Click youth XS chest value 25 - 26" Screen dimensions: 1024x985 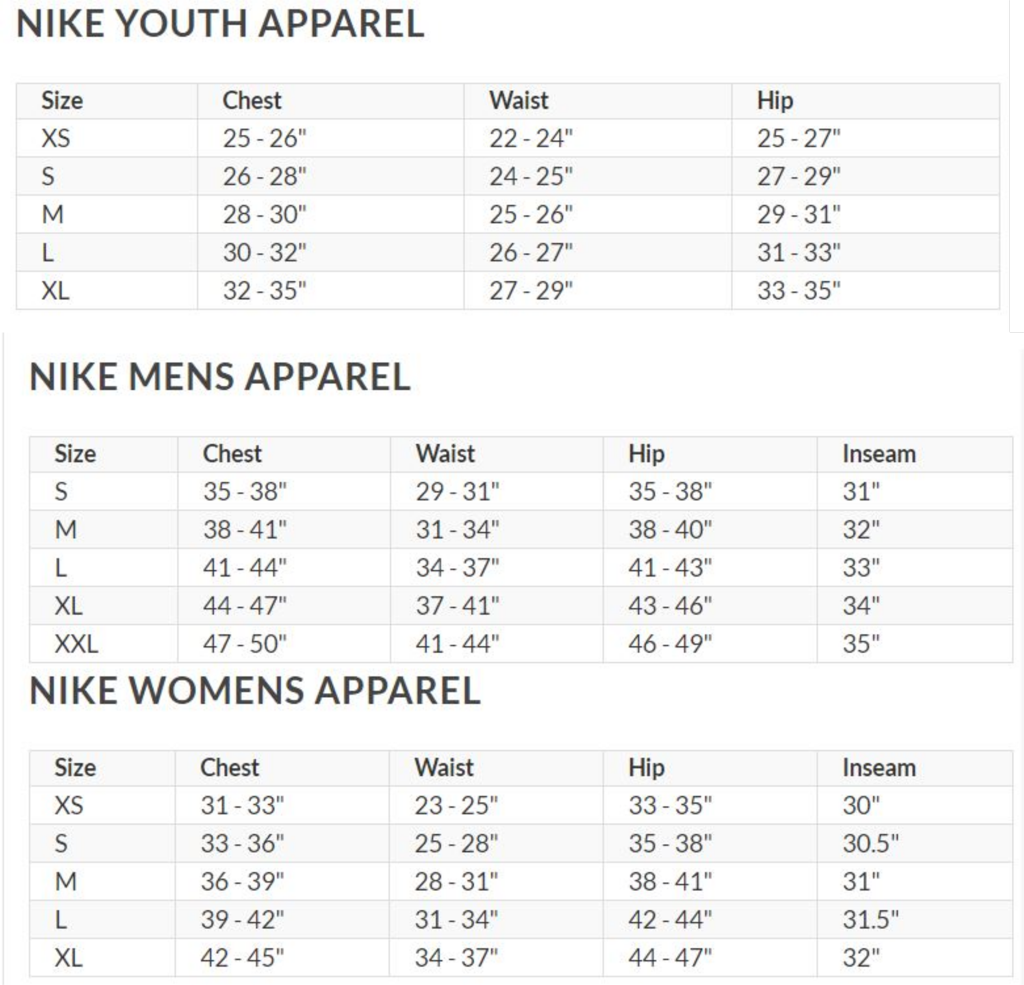264,138
